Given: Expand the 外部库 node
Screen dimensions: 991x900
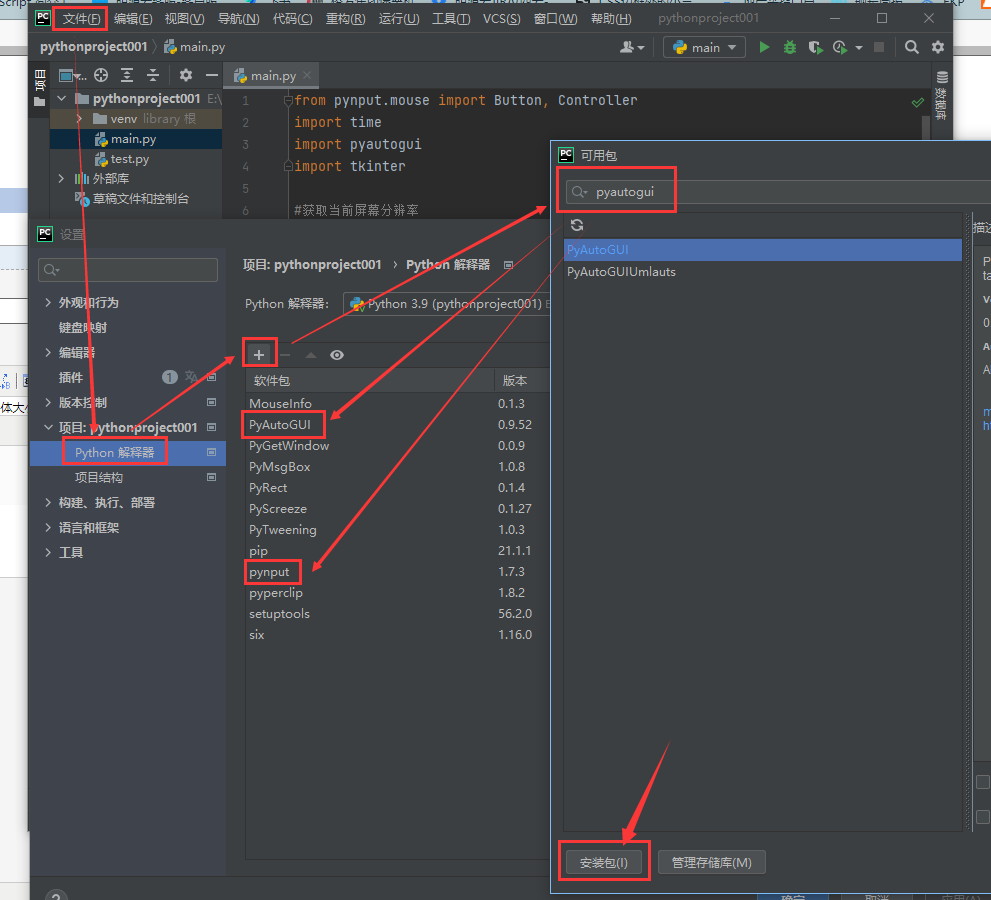Looking at the screenshot, I should coord(61,179).
